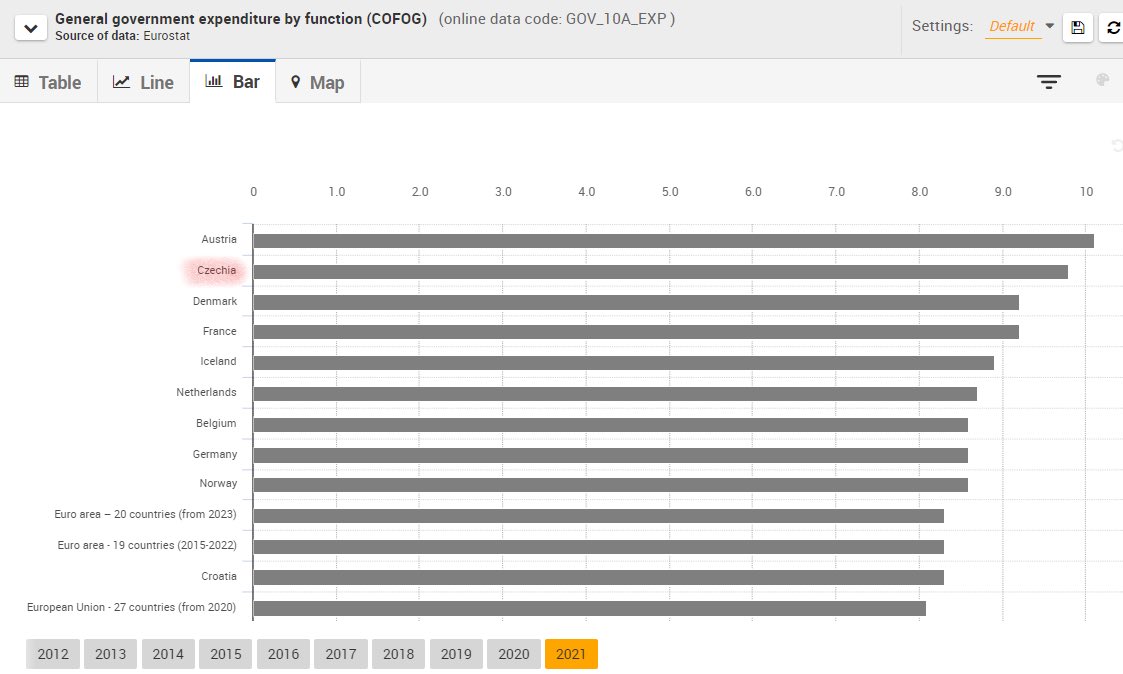Image resolution: width=1123 pixels, height=674 pixels.
Task: Select year 2019
Action: (456, 654)
